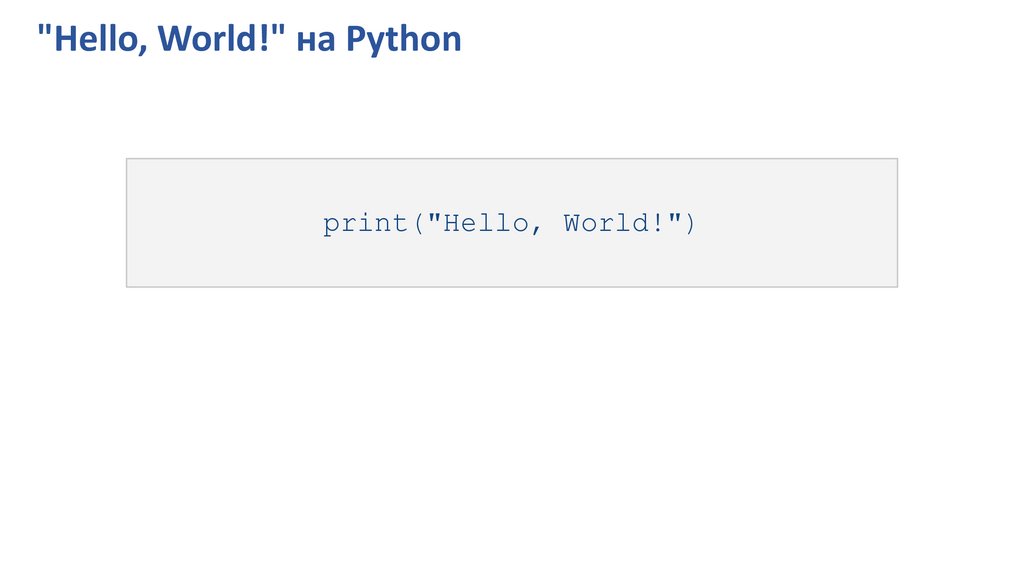Click the exclamation mark in the slide title

click(x=270, y=40)
